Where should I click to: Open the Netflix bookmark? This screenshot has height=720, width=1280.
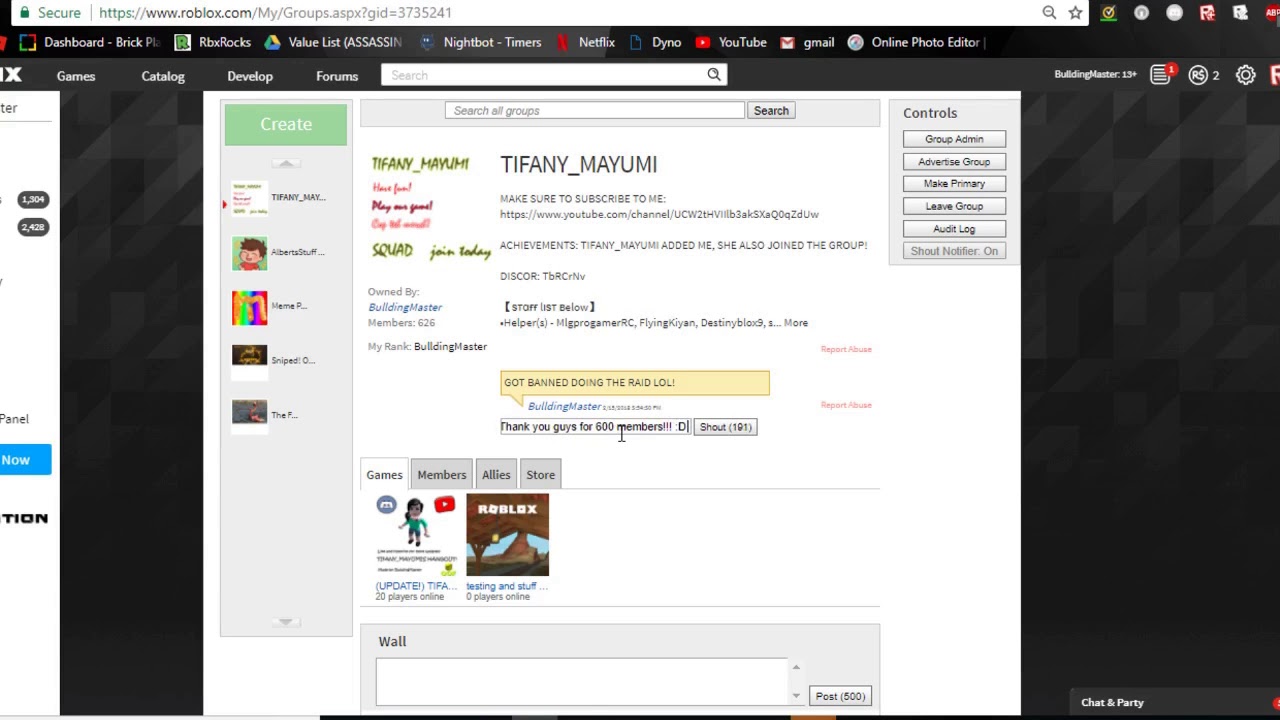585,42
